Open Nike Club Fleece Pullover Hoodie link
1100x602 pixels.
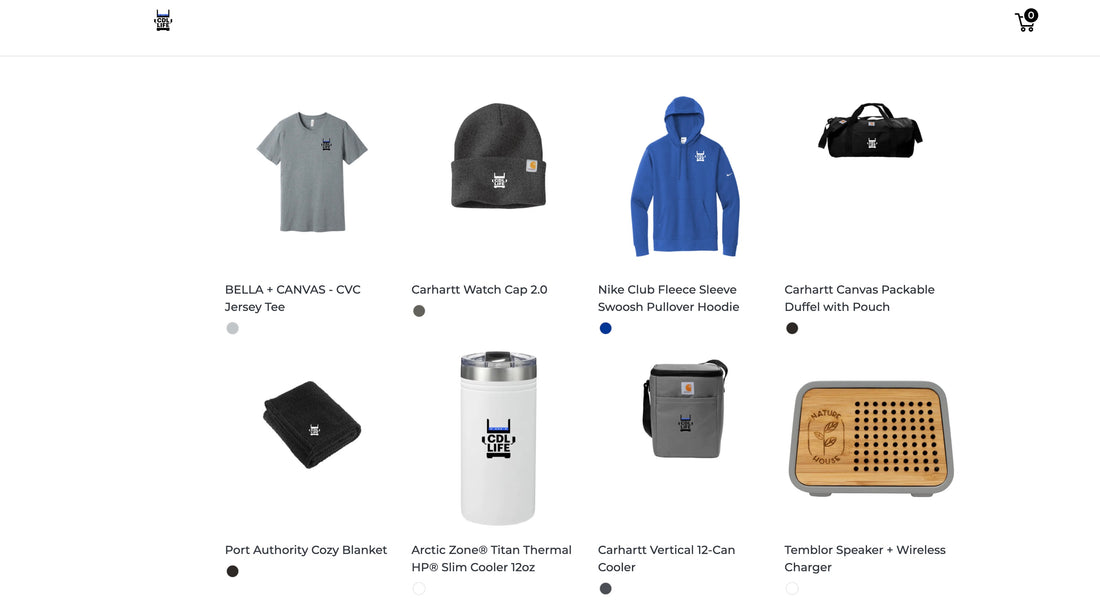click(669, 298)
